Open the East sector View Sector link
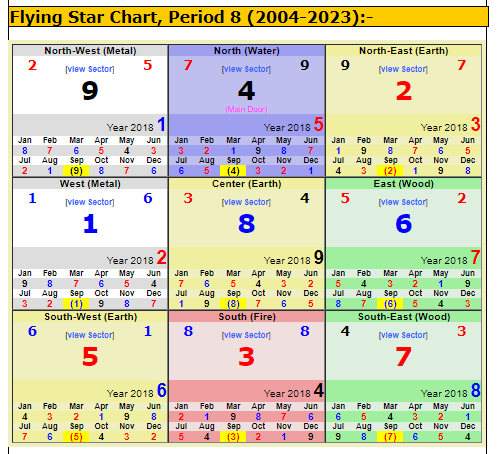 403,202
